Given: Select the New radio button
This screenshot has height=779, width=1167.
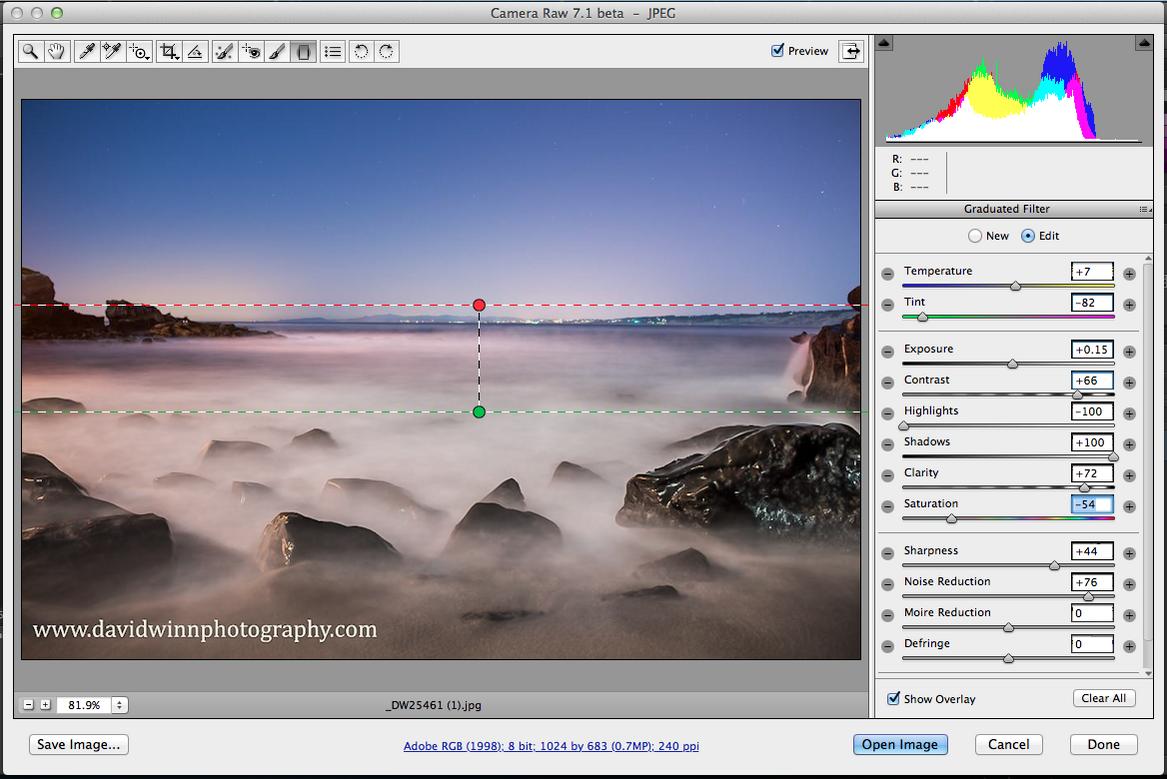Looking at the screenshot, I should [x=975, y=236].
